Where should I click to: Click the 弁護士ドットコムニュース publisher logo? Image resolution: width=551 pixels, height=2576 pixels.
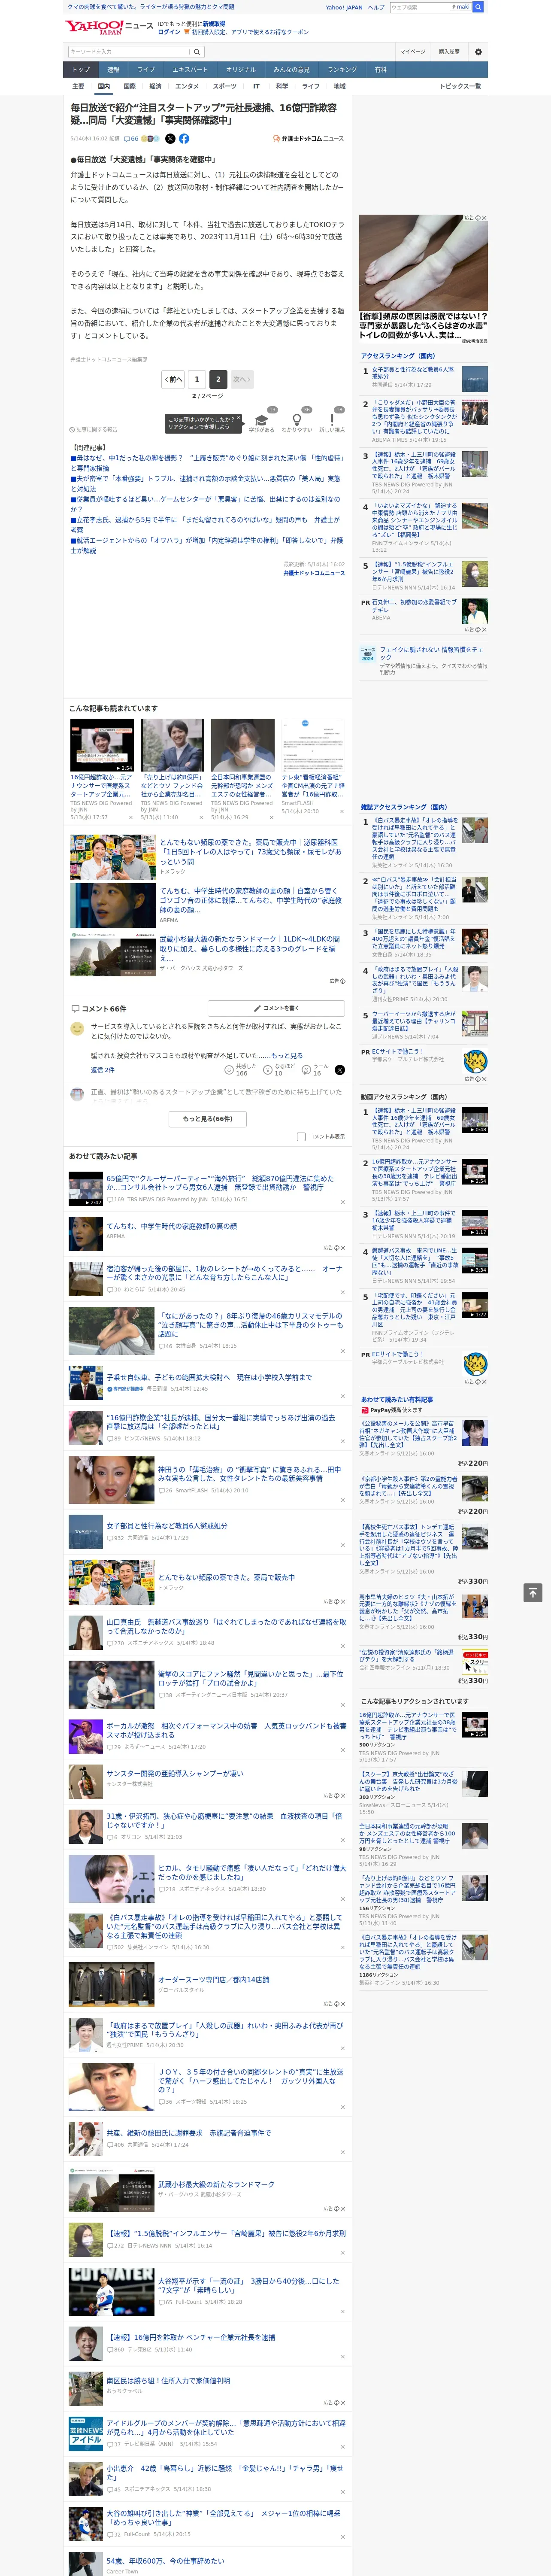pos(308,139)
